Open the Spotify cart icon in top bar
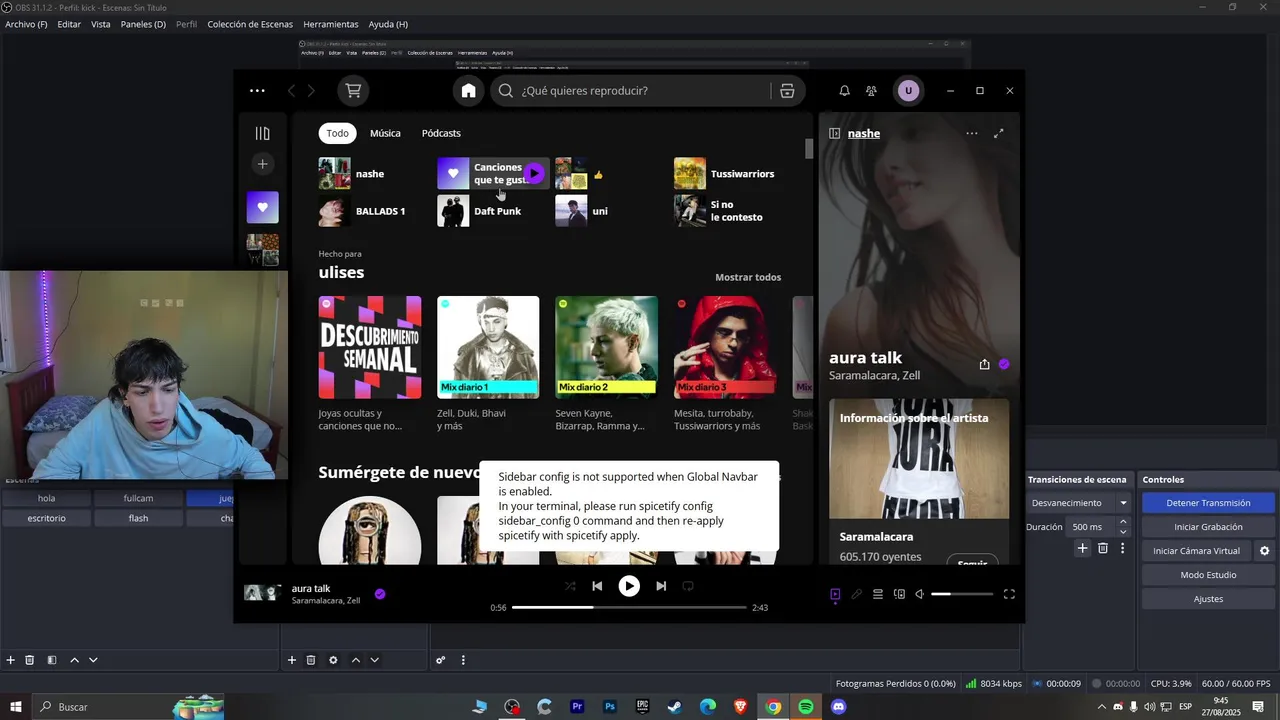 click(353, 91)
